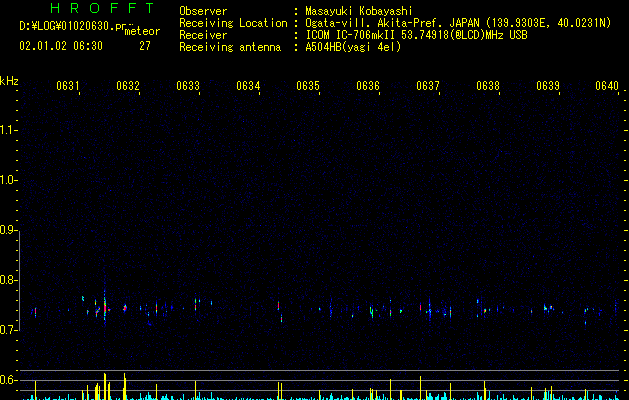Image resolution: width=629 pixels, height=400 pixels.
Task: Click the date stamp 02.01.02 06:30
Action: point(61,46)
